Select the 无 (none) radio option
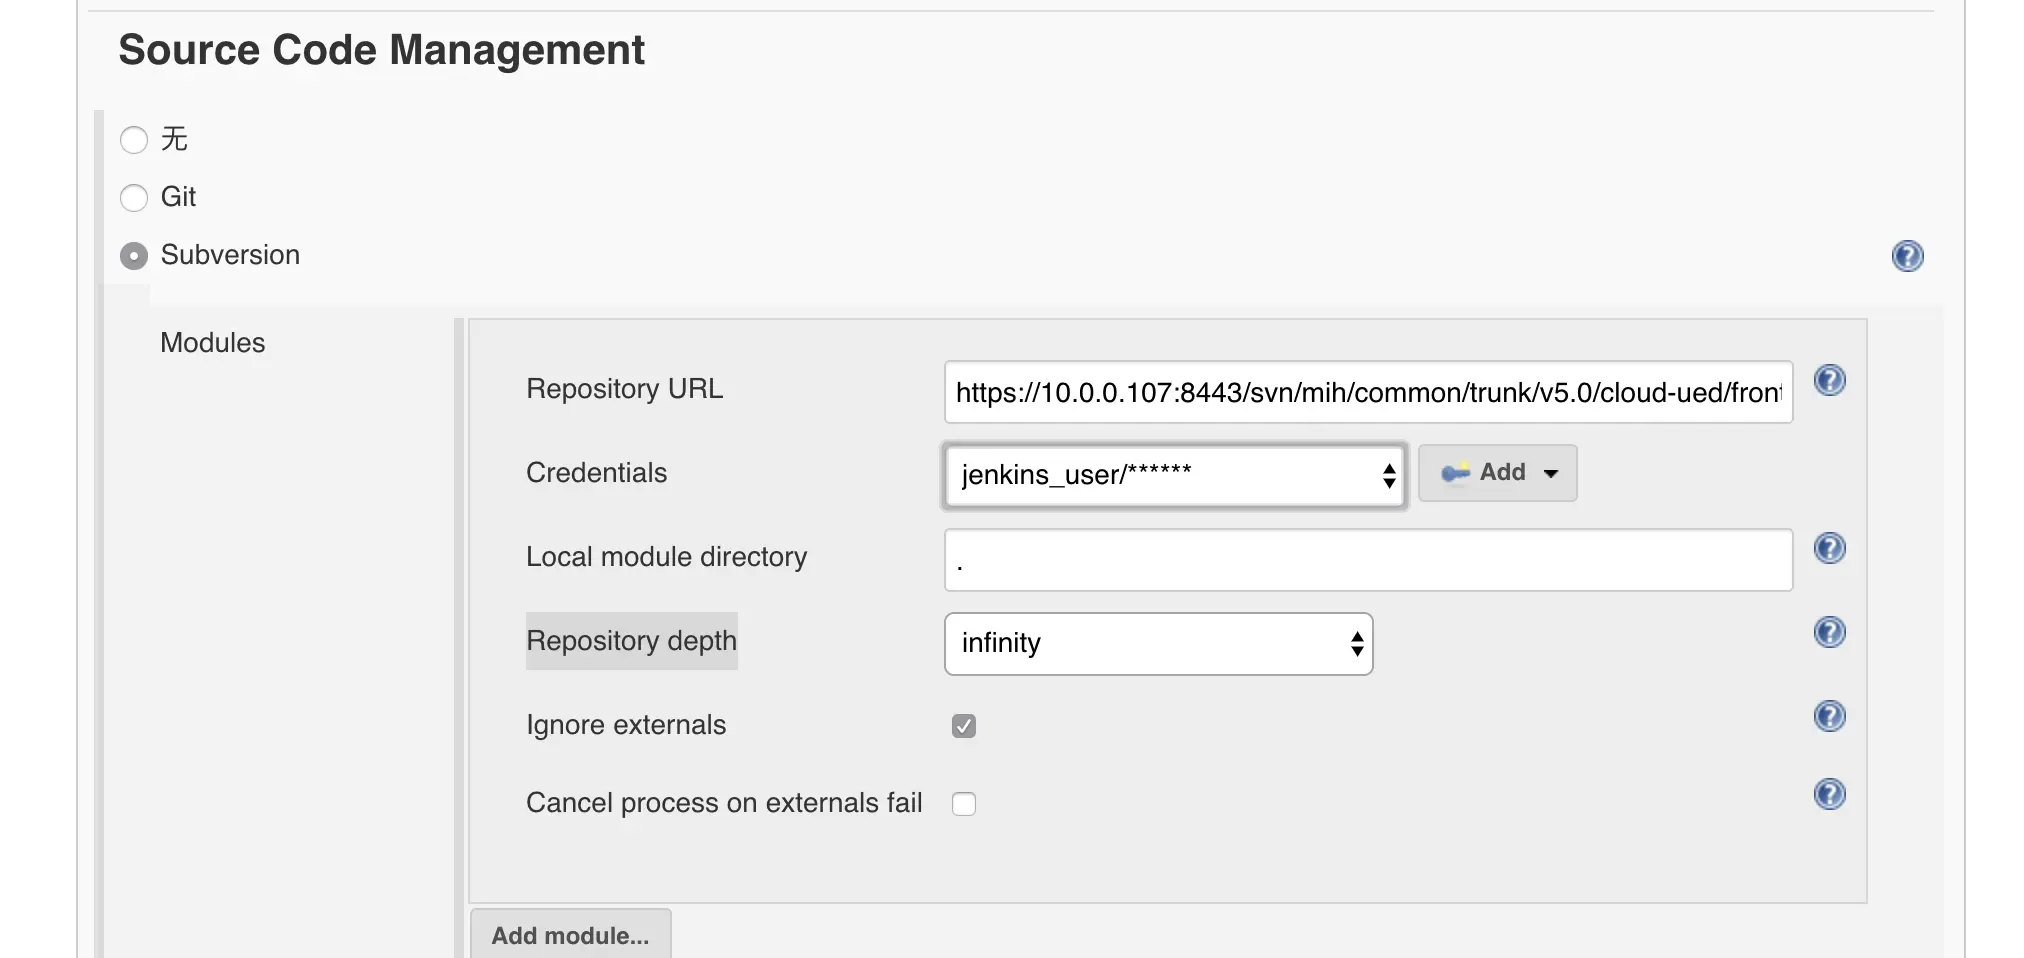 (x=134, y=140)
